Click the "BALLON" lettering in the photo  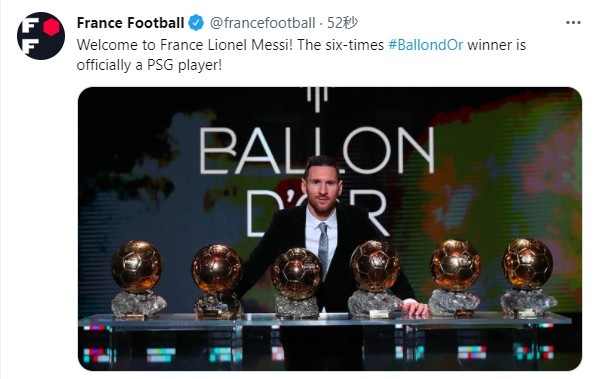tap(317, 150)
